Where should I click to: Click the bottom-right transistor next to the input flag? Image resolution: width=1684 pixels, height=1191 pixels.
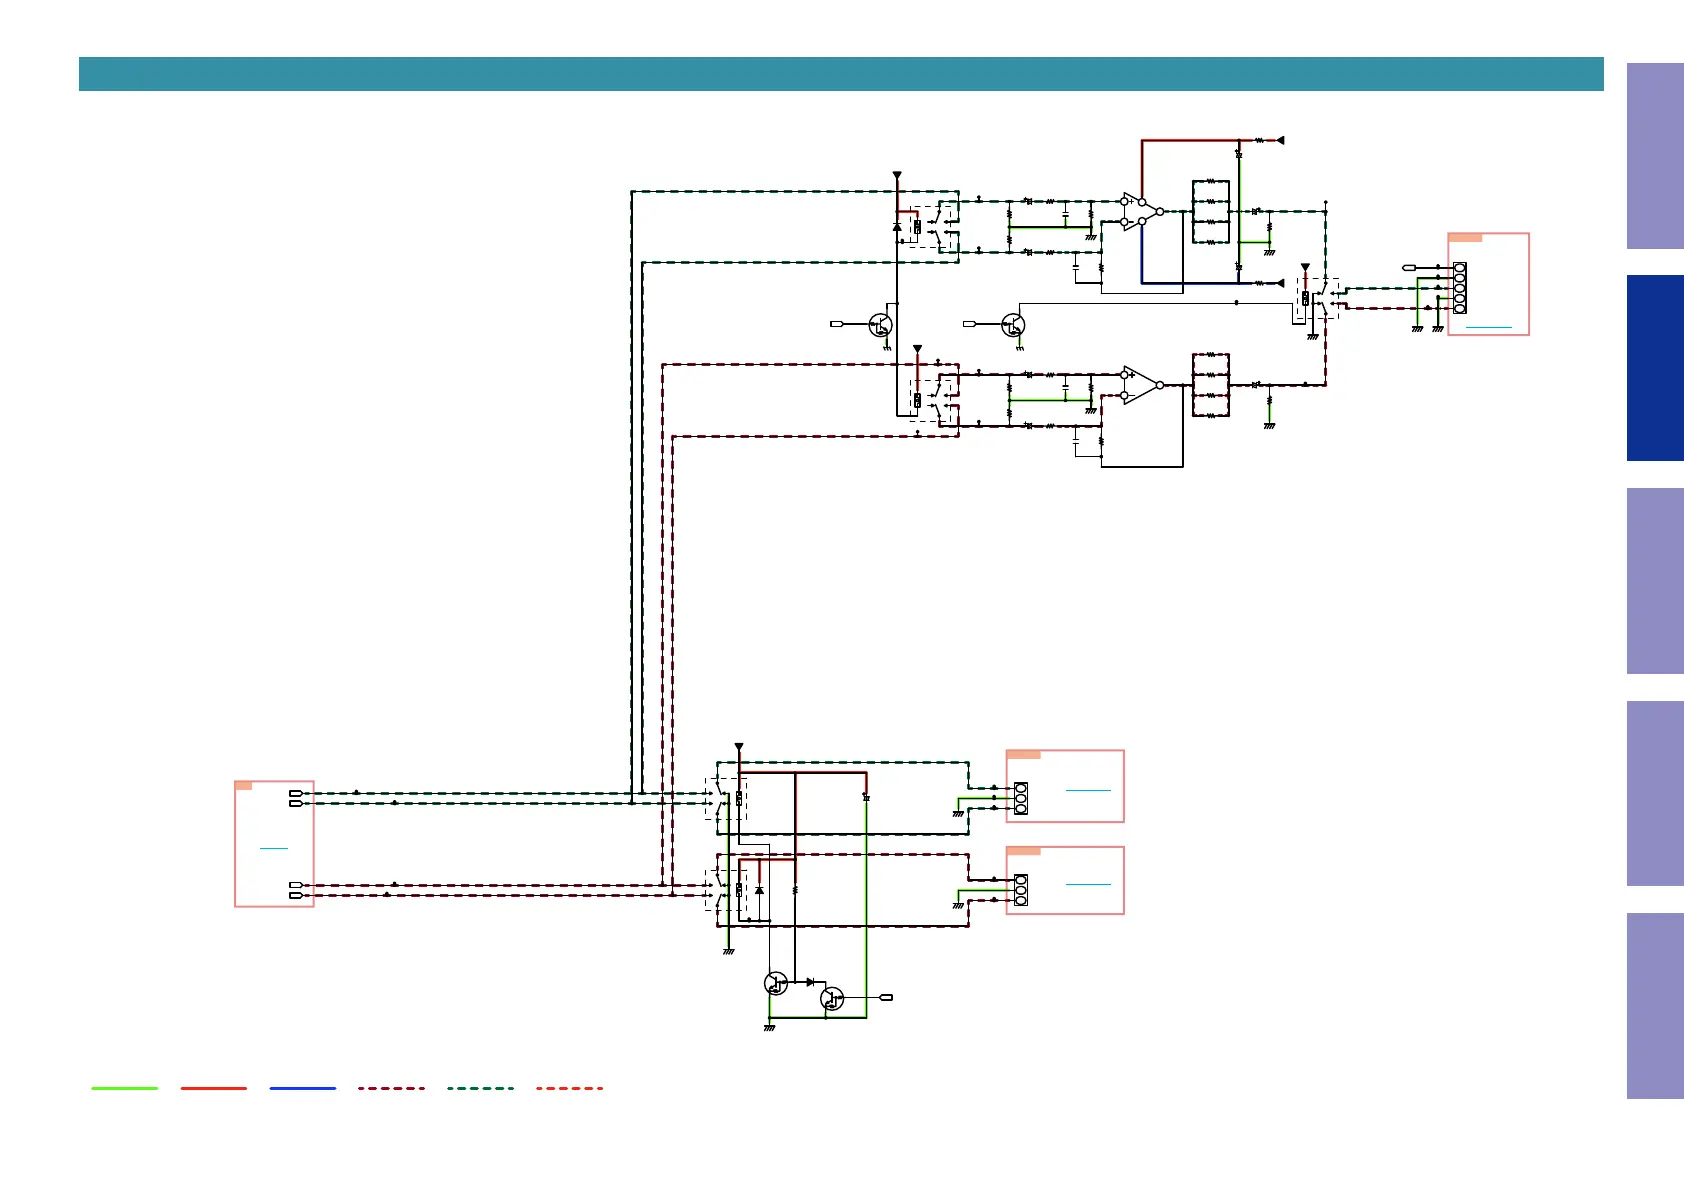click(x=832, y=998)
